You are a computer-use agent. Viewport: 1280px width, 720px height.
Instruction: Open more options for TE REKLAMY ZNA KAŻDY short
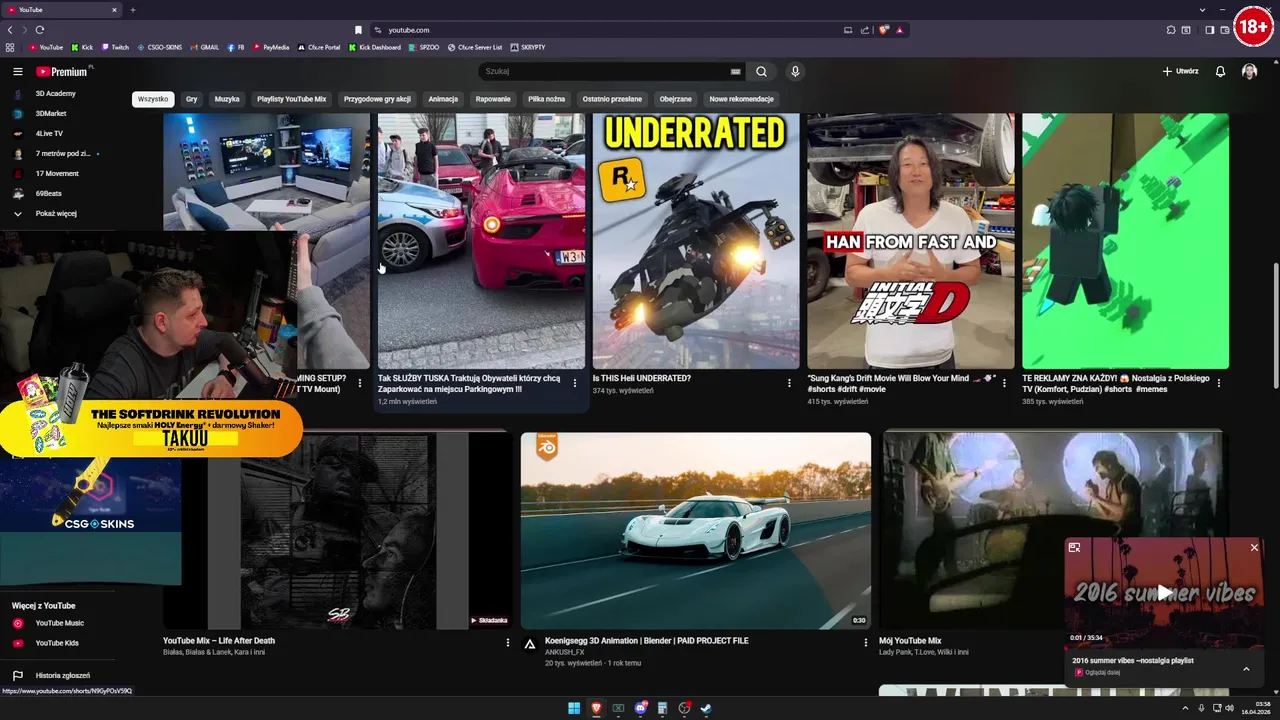pos(1219,383)
